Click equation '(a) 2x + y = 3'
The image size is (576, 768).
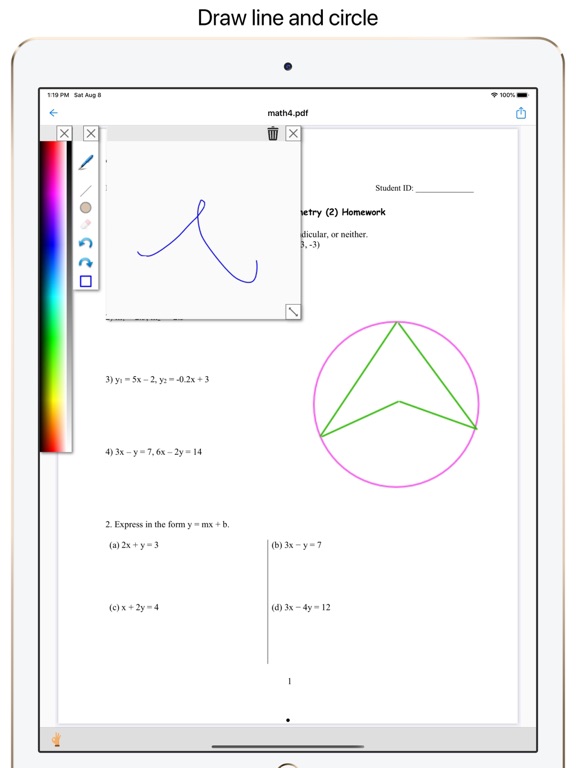134,545
